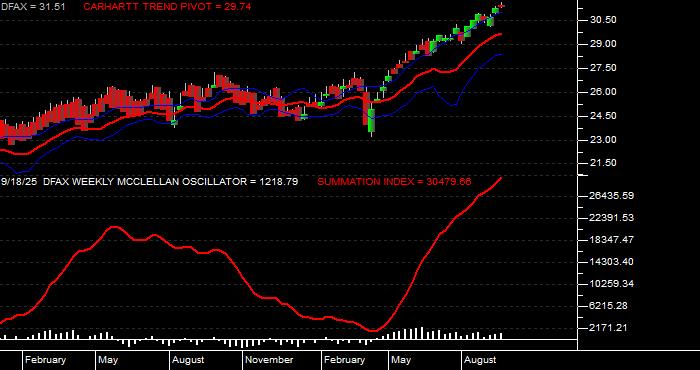Click the 14303.40 summation axis value
The image size is (700, 370).
tap(612, 262)
